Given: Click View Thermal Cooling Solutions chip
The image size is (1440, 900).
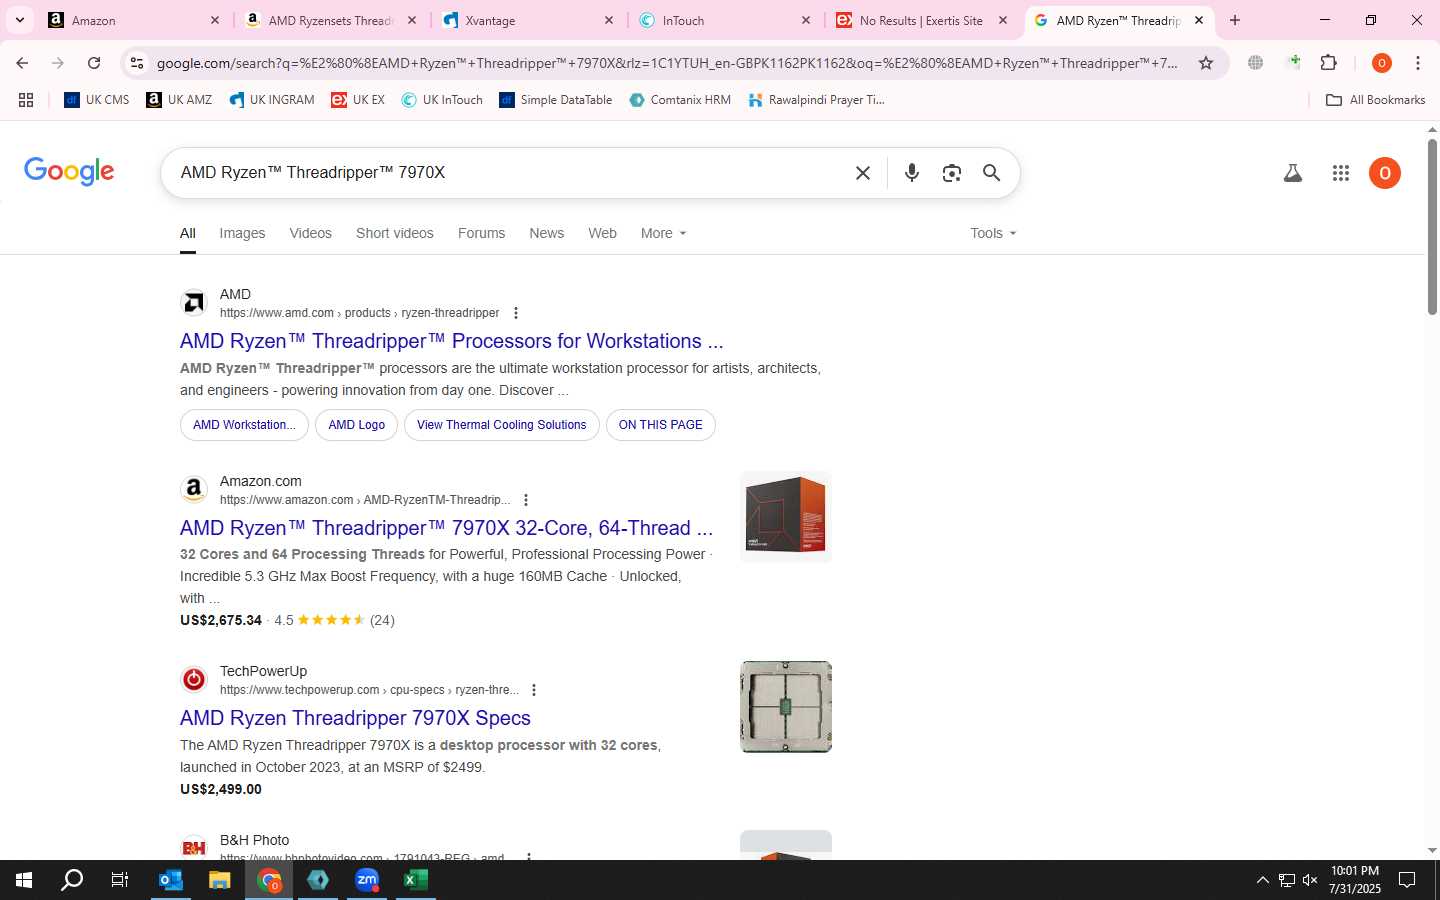Looking at the screenshot, I should click(x=502, y=425).
